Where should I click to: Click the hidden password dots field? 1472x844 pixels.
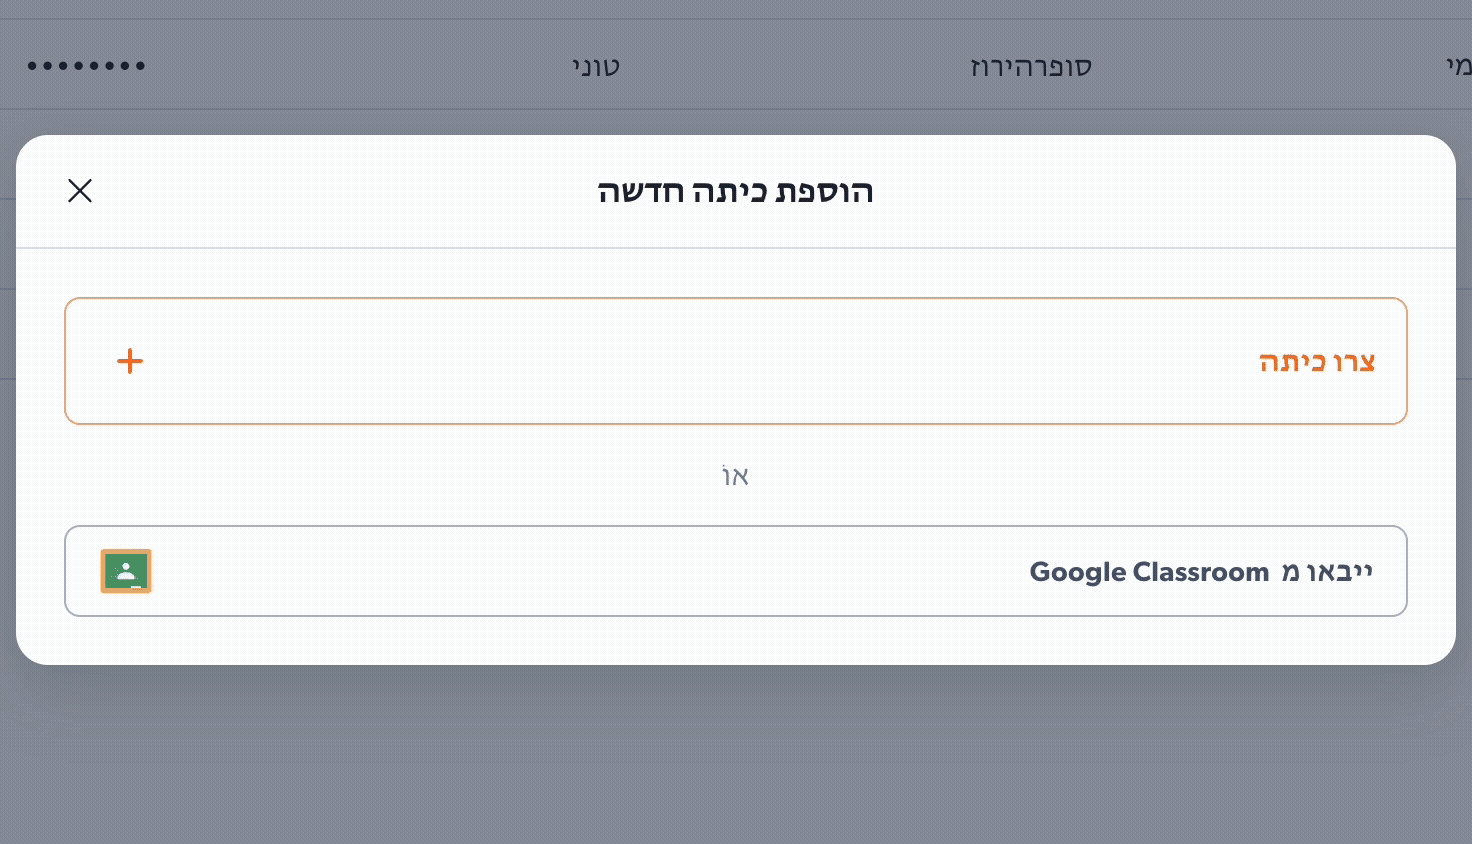[87, 66]
